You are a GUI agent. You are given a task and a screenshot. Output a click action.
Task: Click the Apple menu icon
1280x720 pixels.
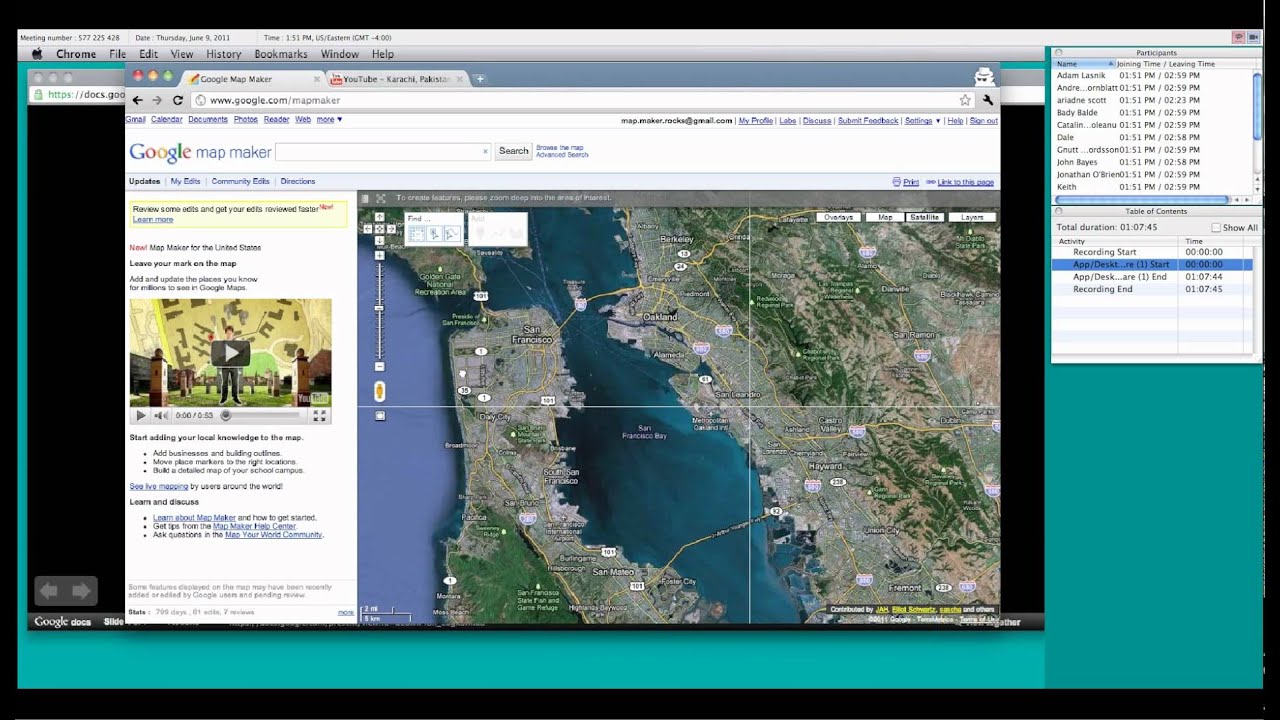click(x=37, y=54)
